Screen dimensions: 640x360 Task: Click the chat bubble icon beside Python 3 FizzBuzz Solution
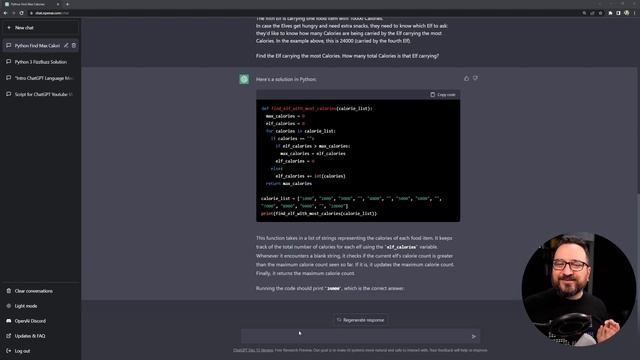point(9,62)
